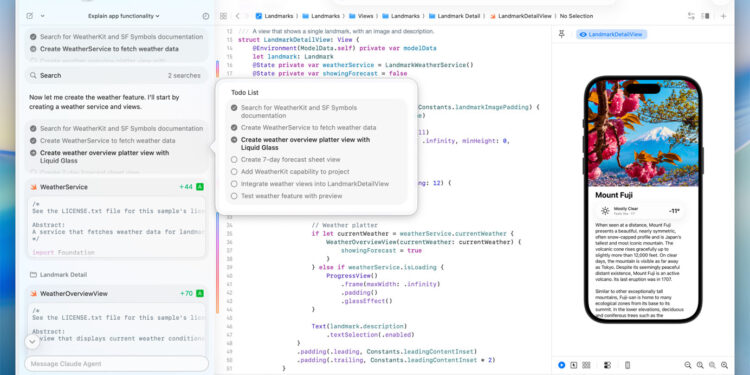
Task: Click 'Add WeatherKit capability to project' todo text
Action: [295, 172]
